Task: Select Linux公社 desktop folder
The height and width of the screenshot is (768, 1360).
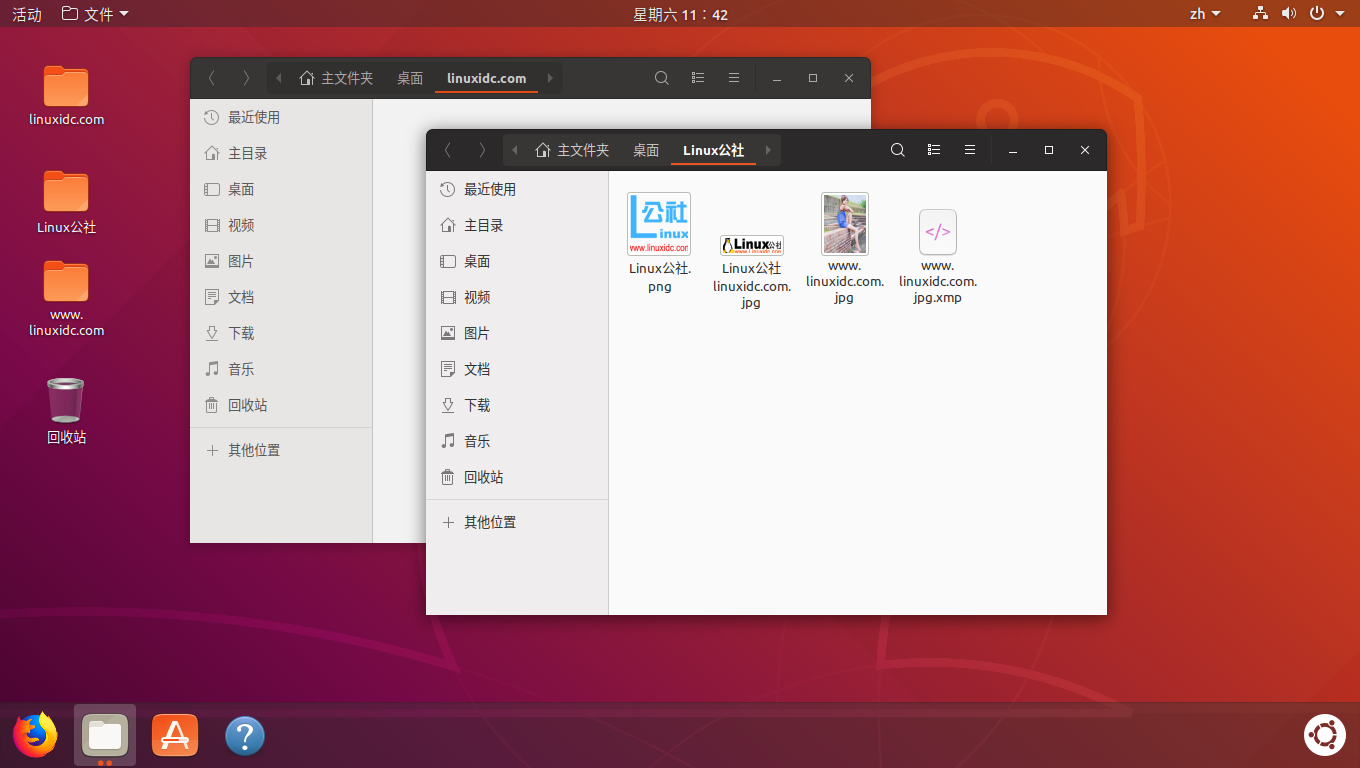Action: (x=66, y=203)
